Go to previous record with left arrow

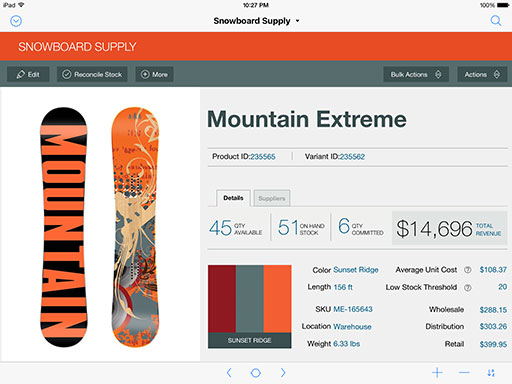click(x=229, y=373)
